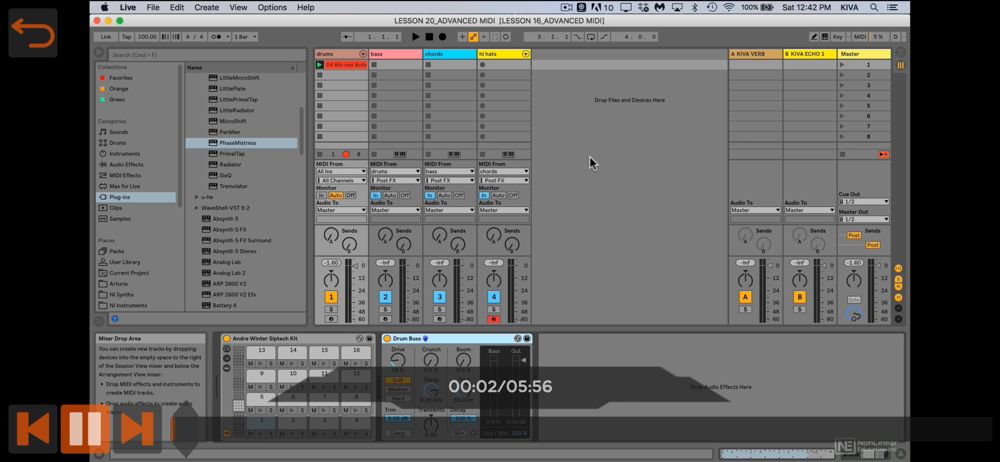Toggle drums Track Activator 1

point(331,297)
